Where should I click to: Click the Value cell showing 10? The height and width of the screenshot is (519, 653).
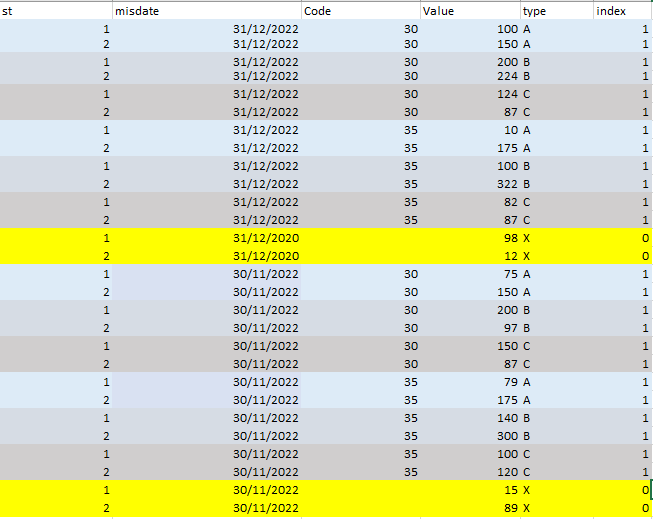[x=470, y=130]
